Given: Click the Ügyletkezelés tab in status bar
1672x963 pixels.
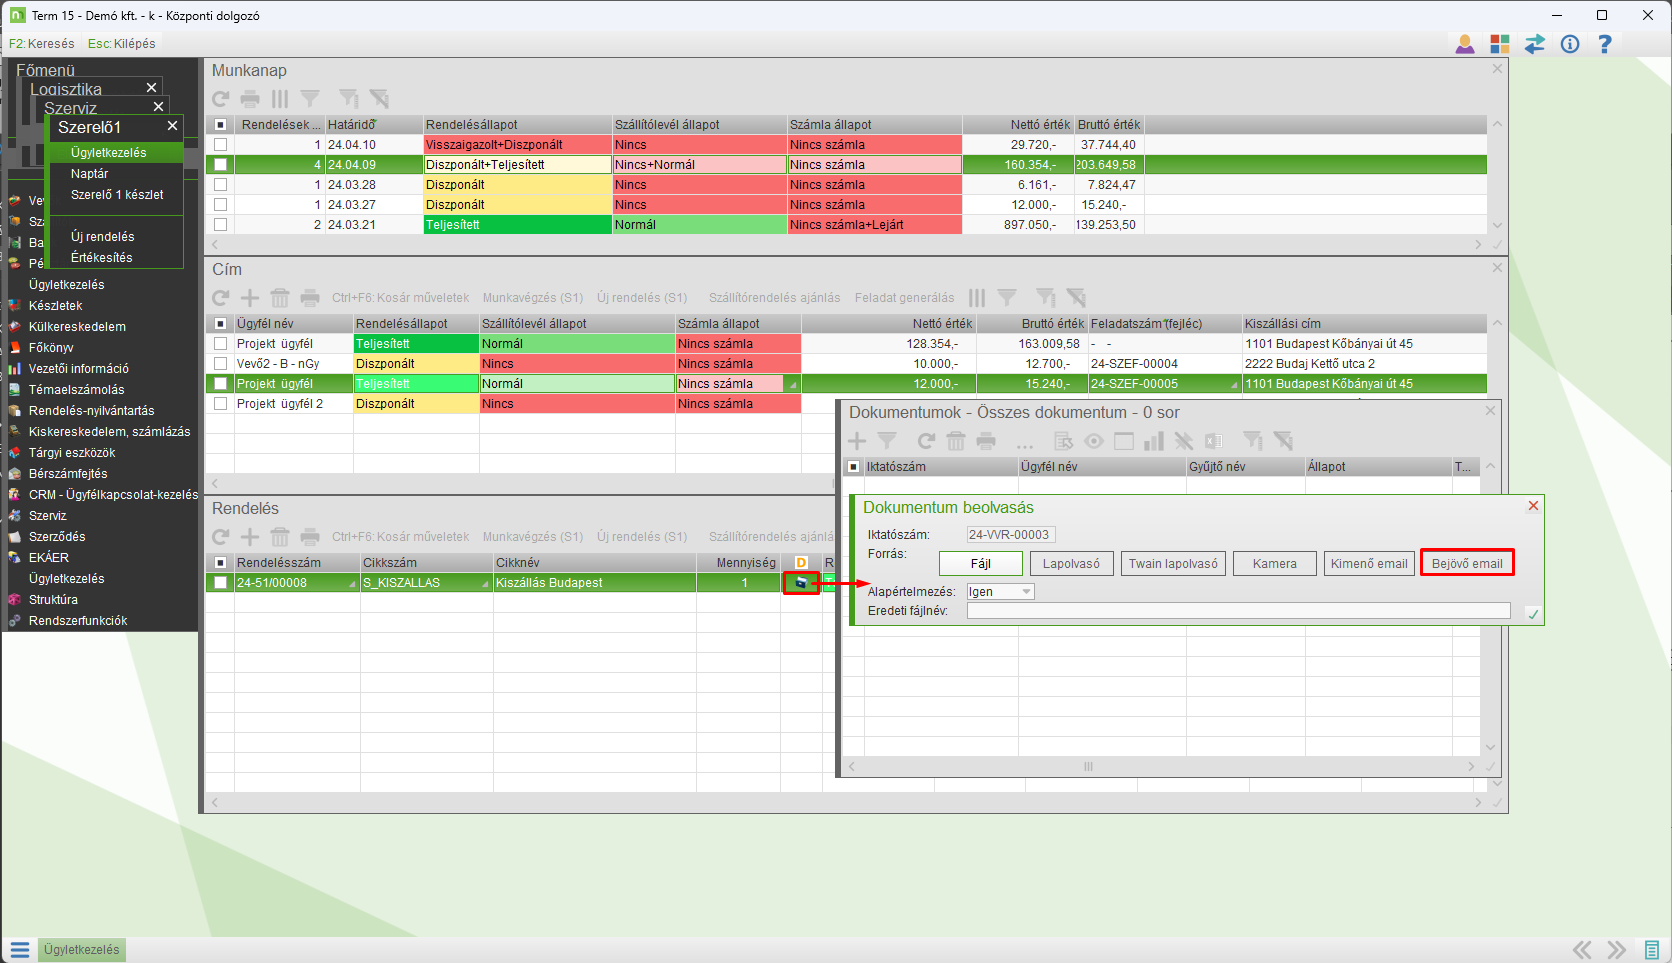Looking at the screenshot, I should click(82, 950).
